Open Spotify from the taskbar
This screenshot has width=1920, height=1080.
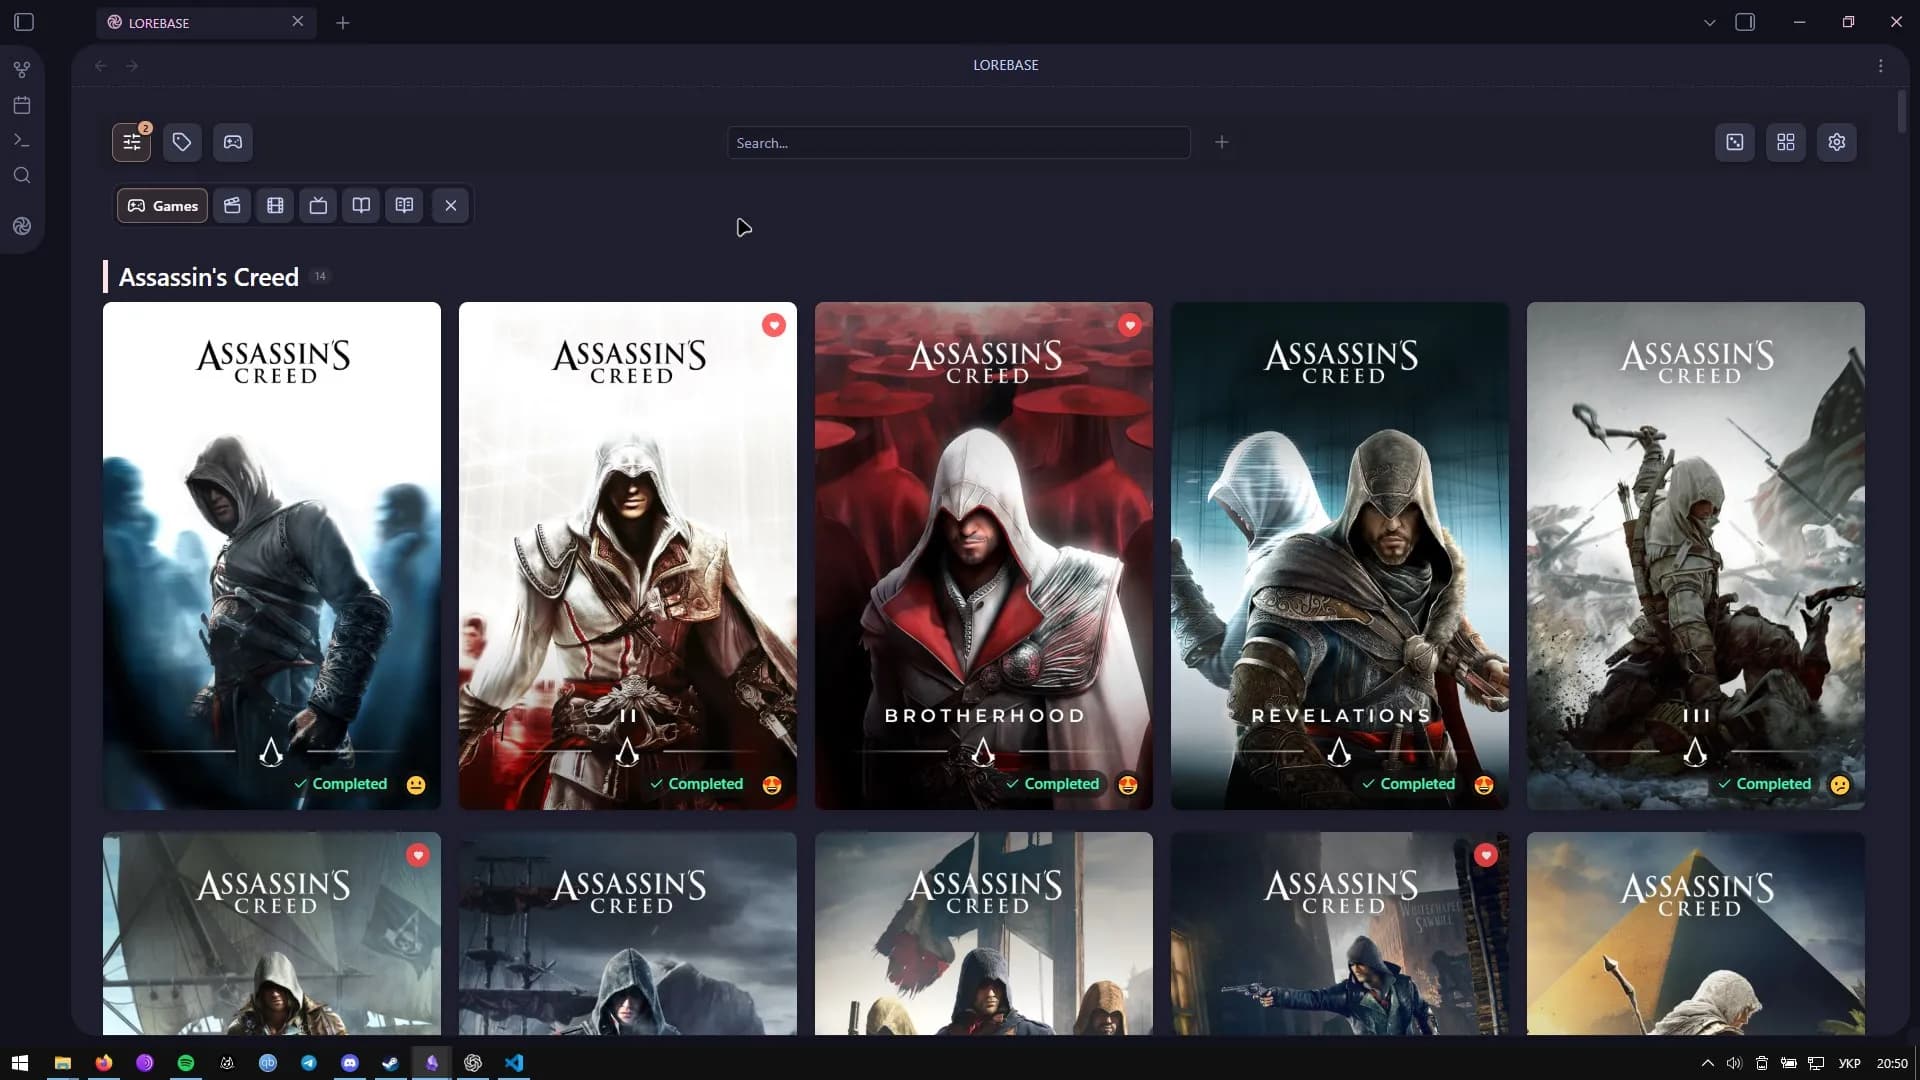[x=186, y=1063]
